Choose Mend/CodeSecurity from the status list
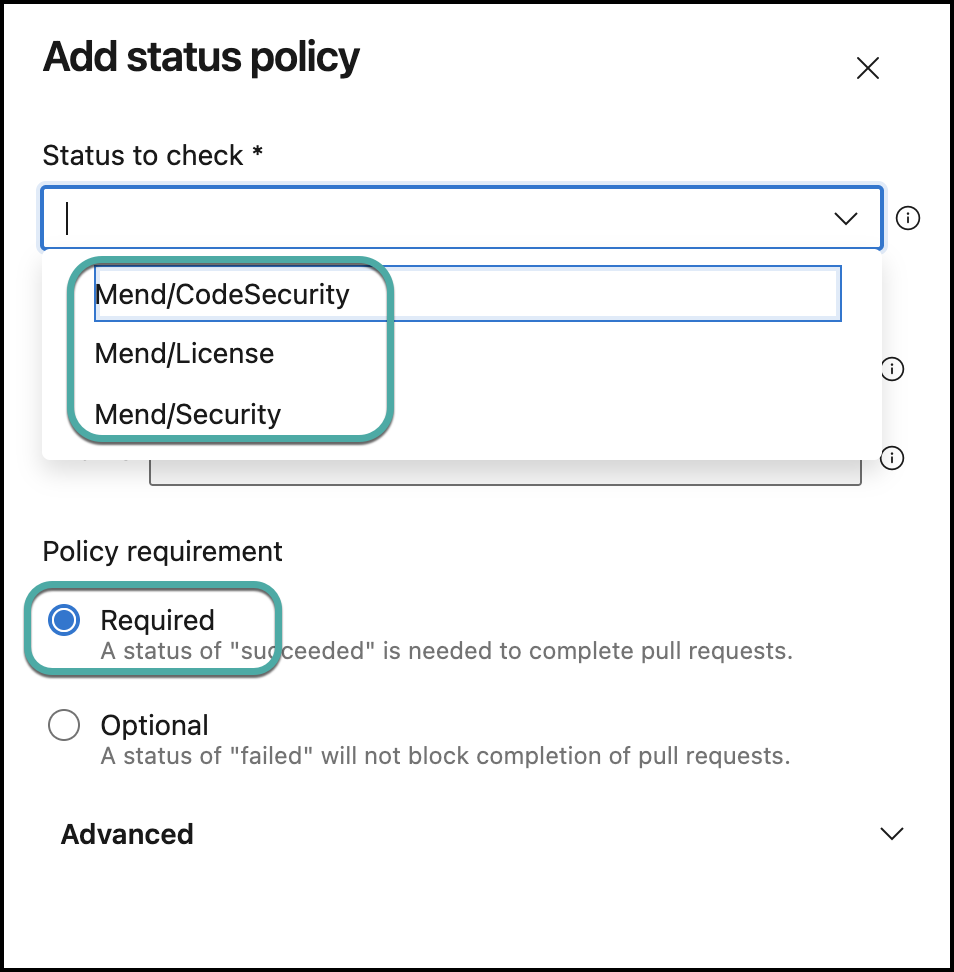 [222, 295]
